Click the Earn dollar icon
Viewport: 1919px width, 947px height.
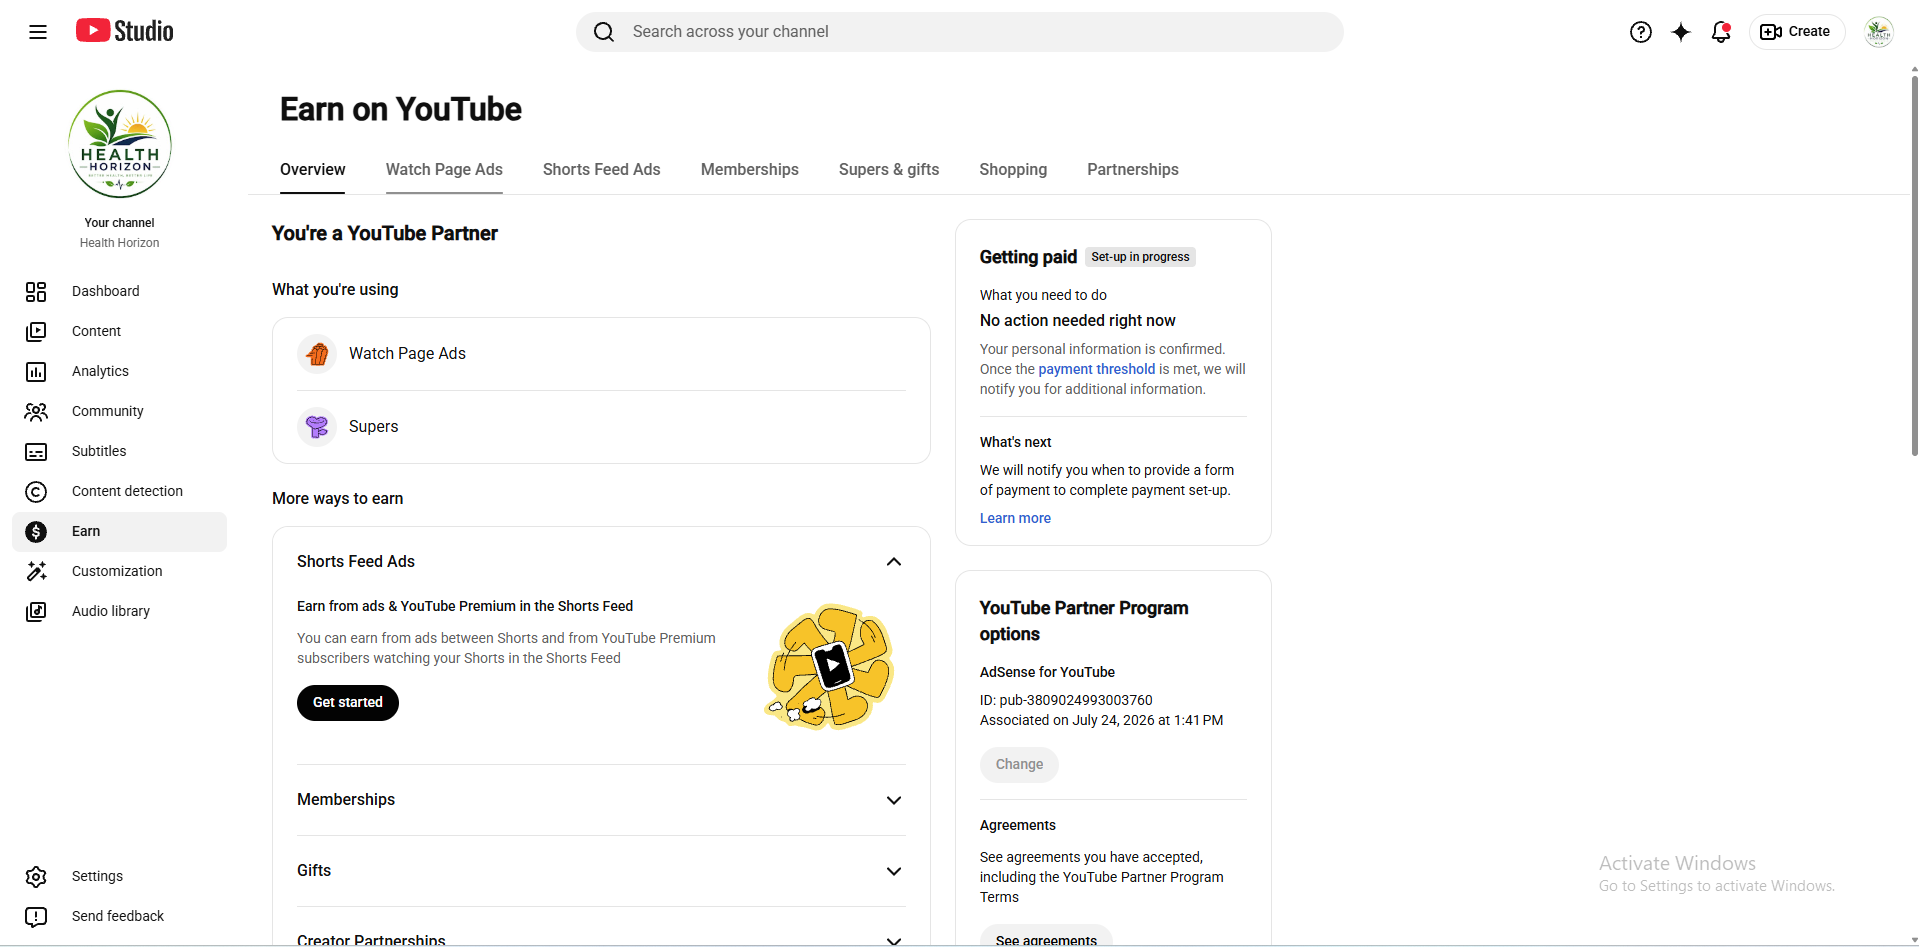click(x=36, y=531)
